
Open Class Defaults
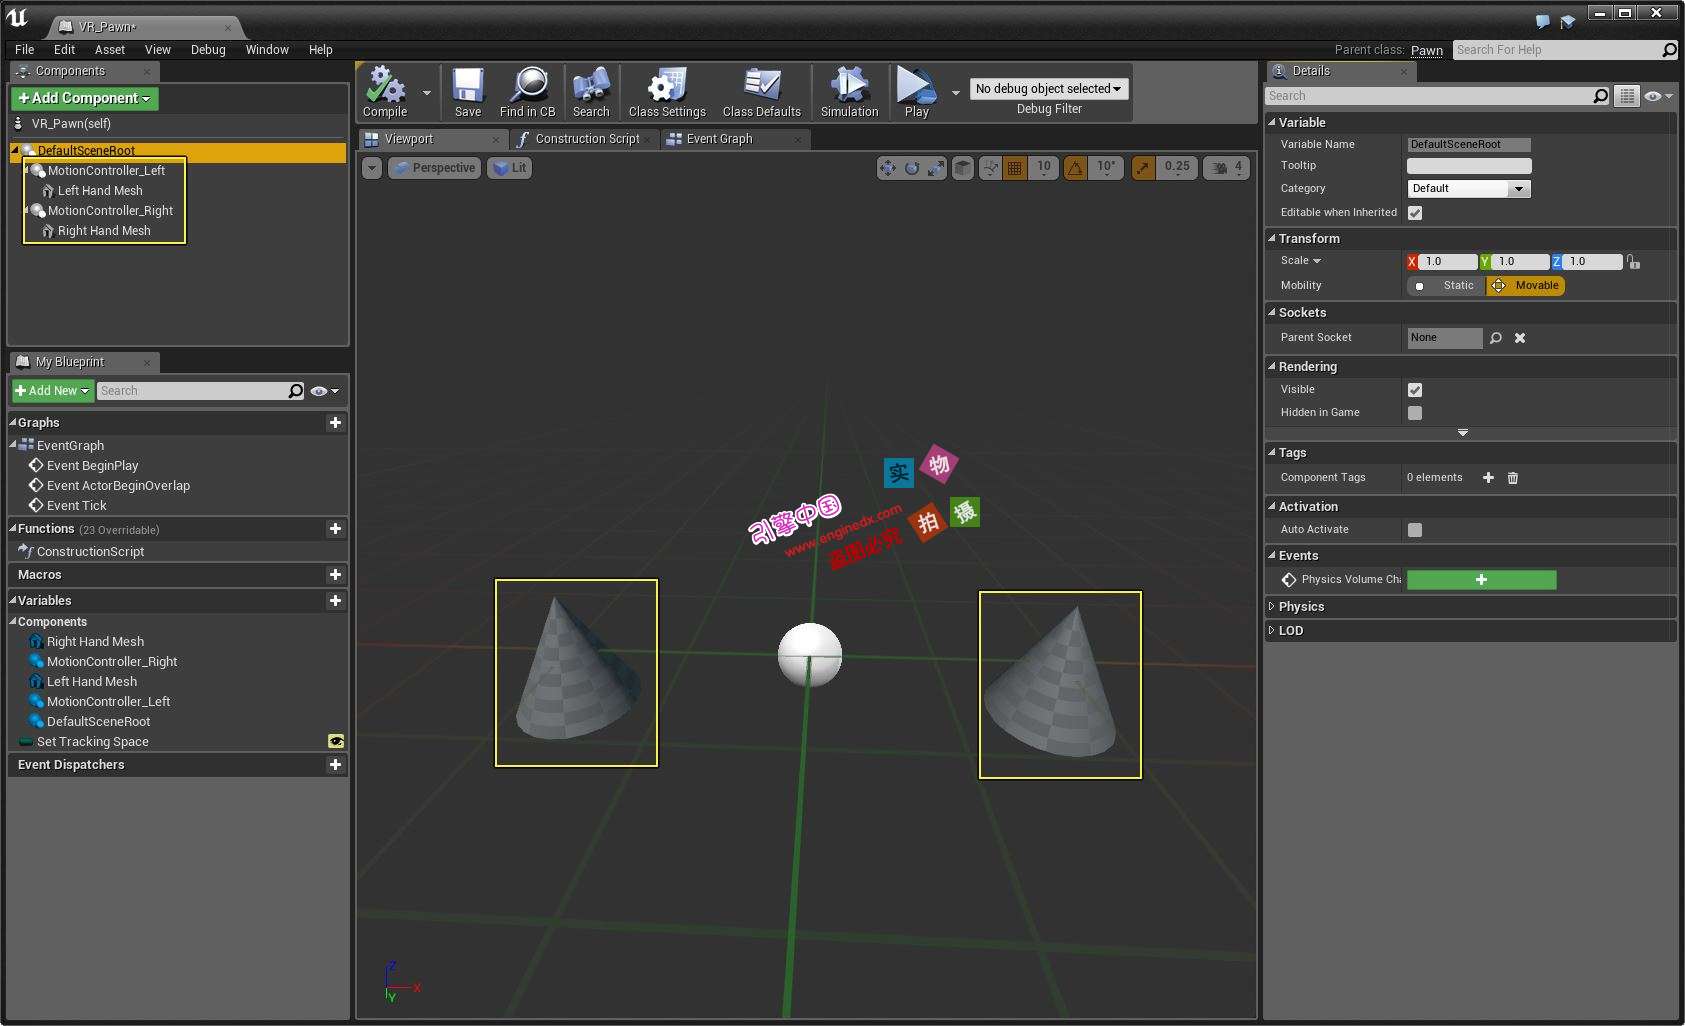[762, 92]
